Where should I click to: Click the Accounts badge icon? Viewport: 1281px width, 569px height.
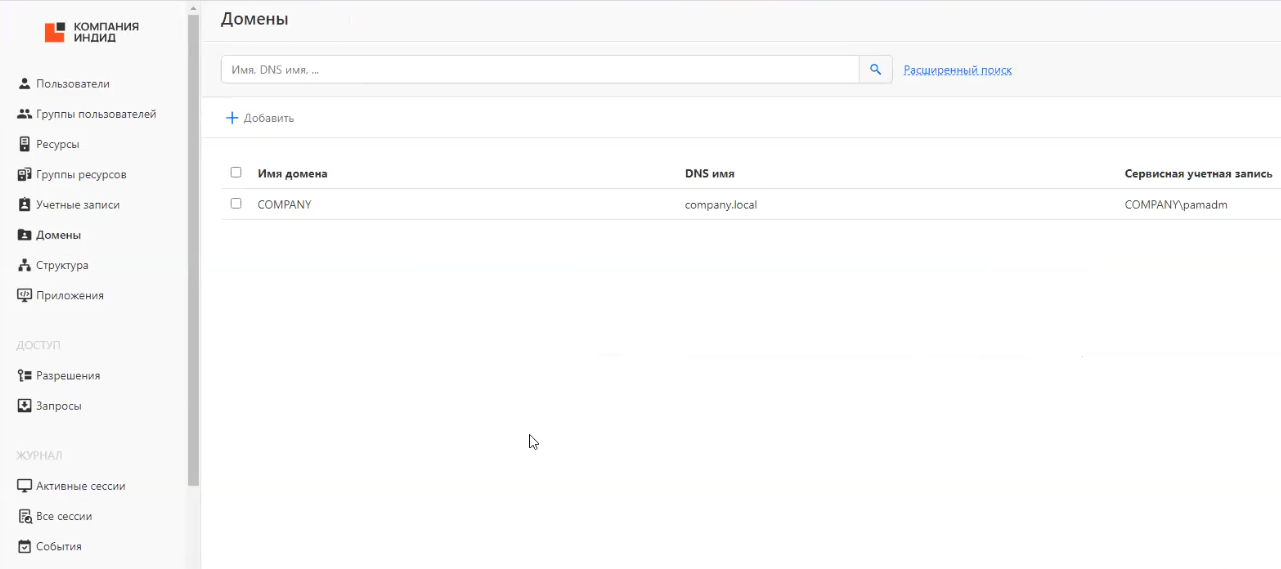[25, 205]
